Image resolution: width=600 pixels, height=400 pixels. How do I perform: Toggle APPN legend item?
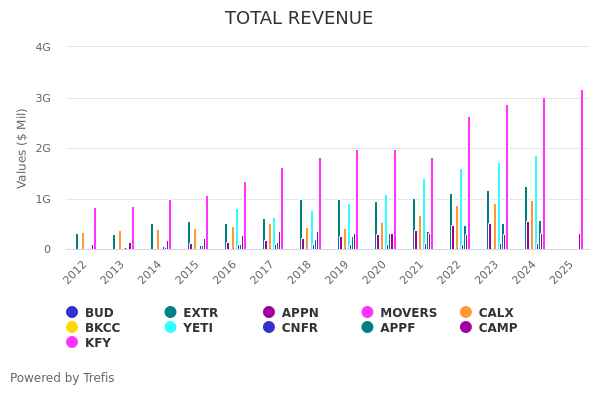[299, 313]
